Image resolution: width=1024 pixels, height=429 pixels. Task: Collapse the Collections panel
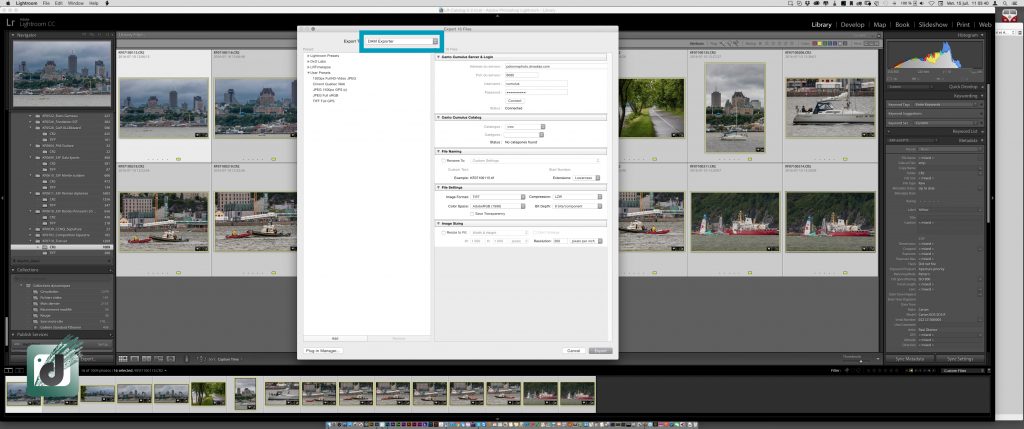14,270
